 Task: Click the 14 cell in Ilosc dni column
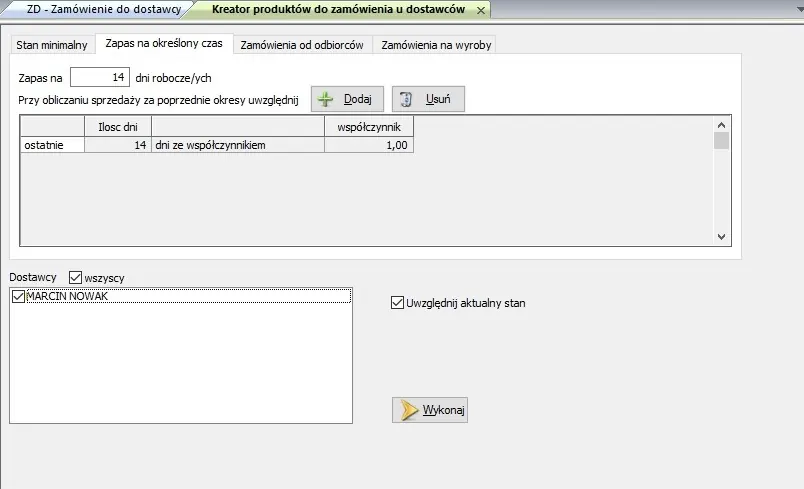click(x=118, y=145)
